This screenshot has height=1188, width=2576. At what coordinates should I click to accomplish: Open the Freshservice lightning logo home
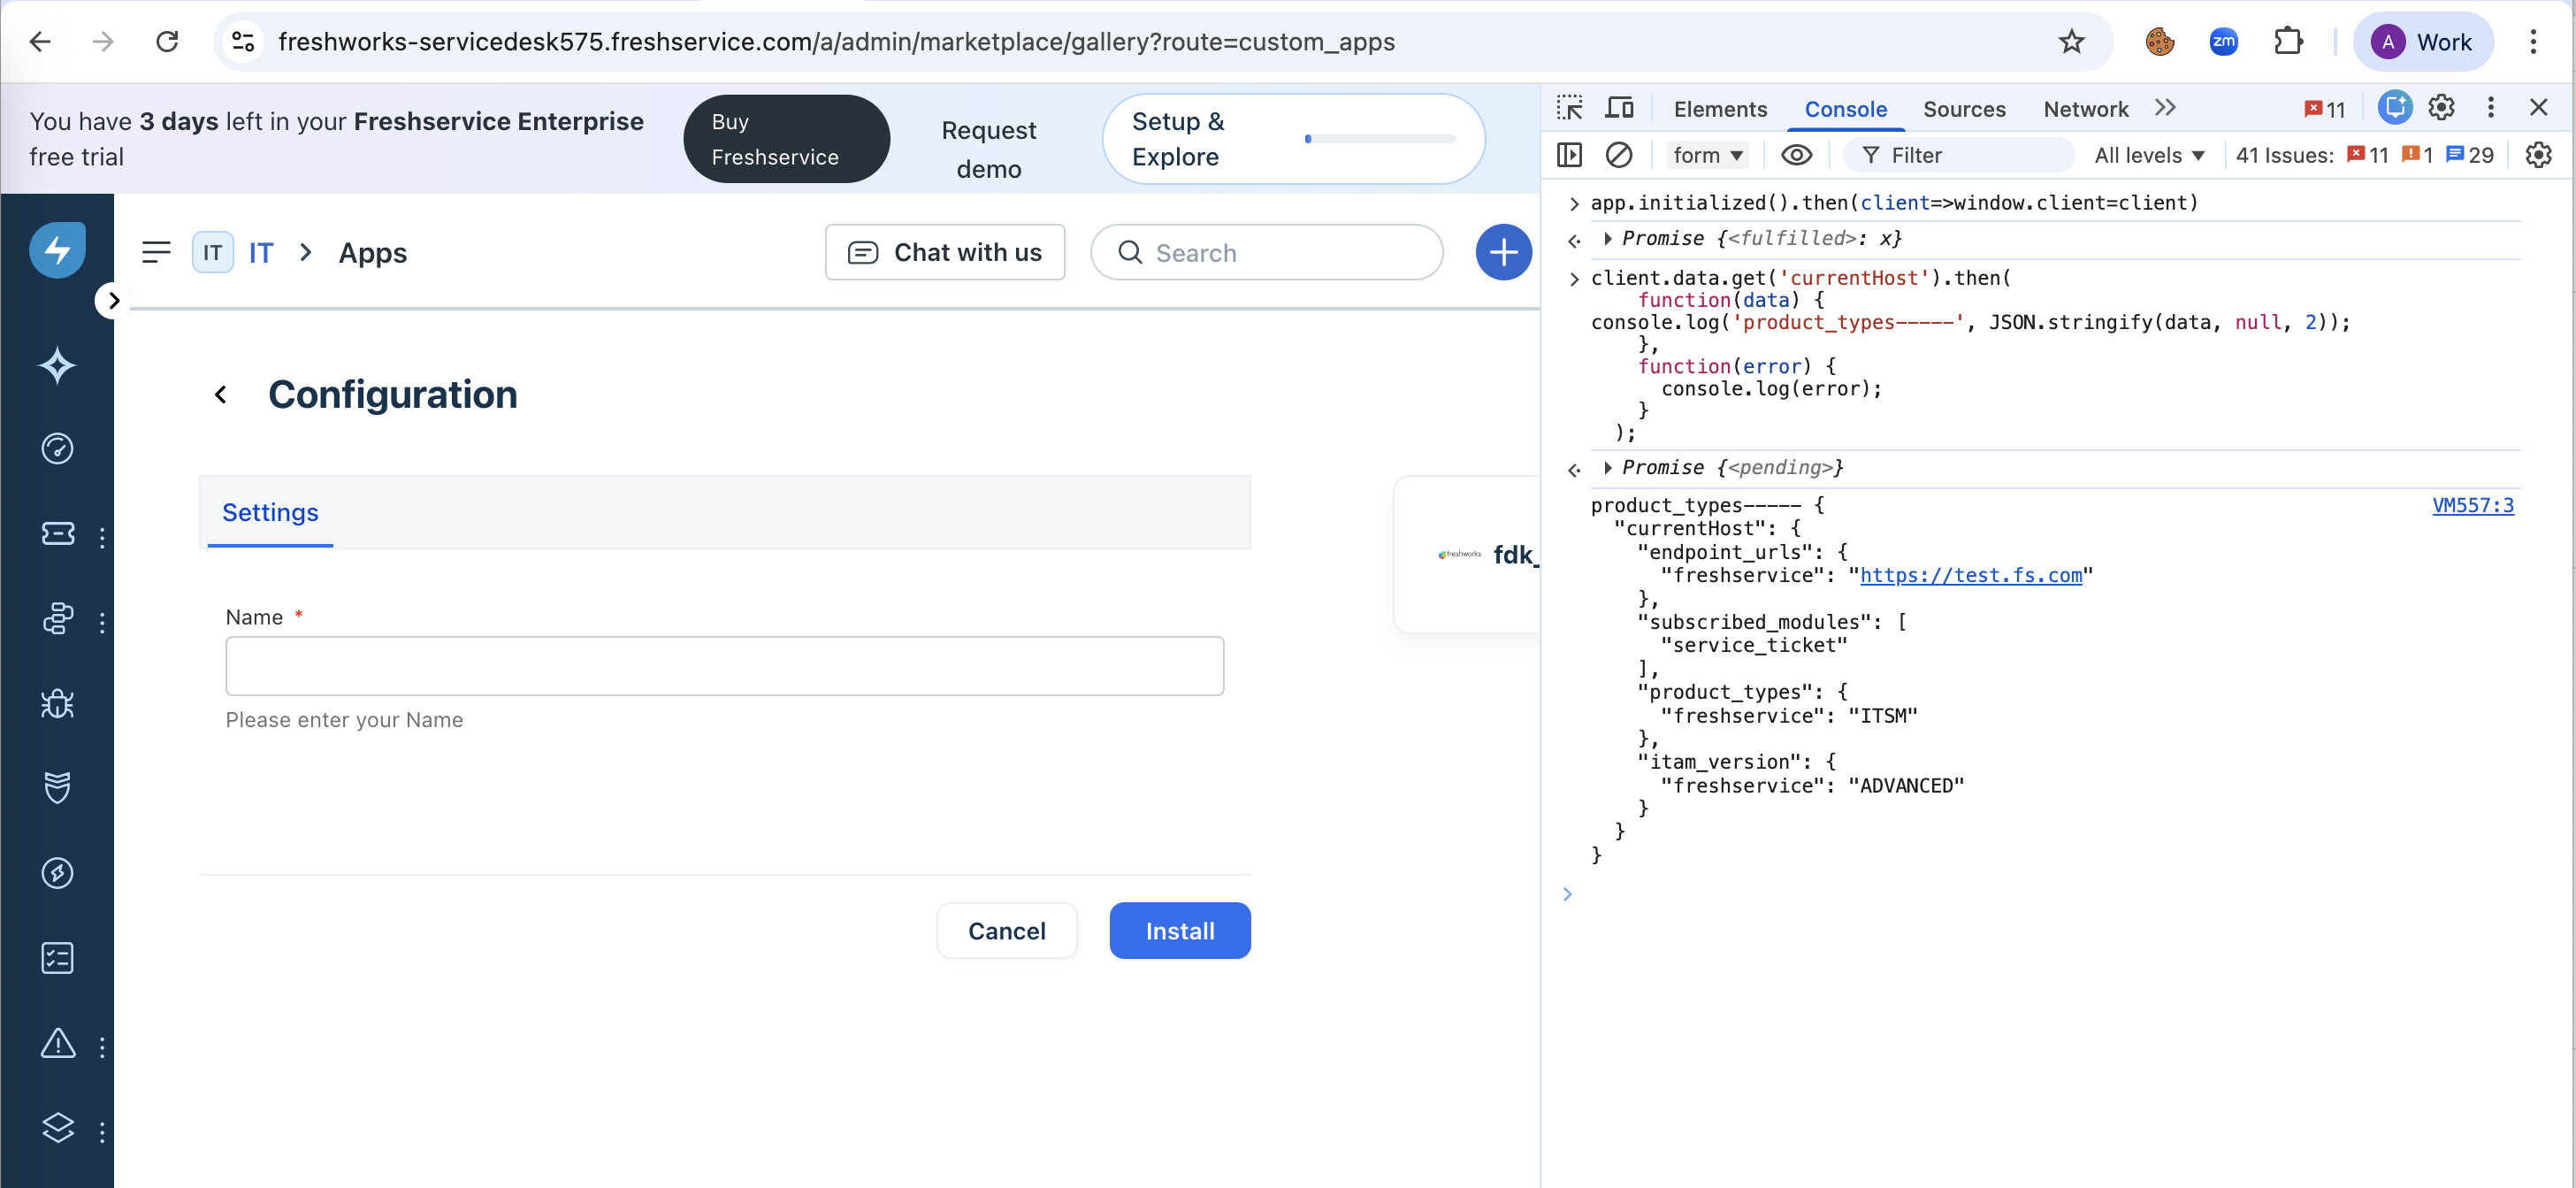57,250
